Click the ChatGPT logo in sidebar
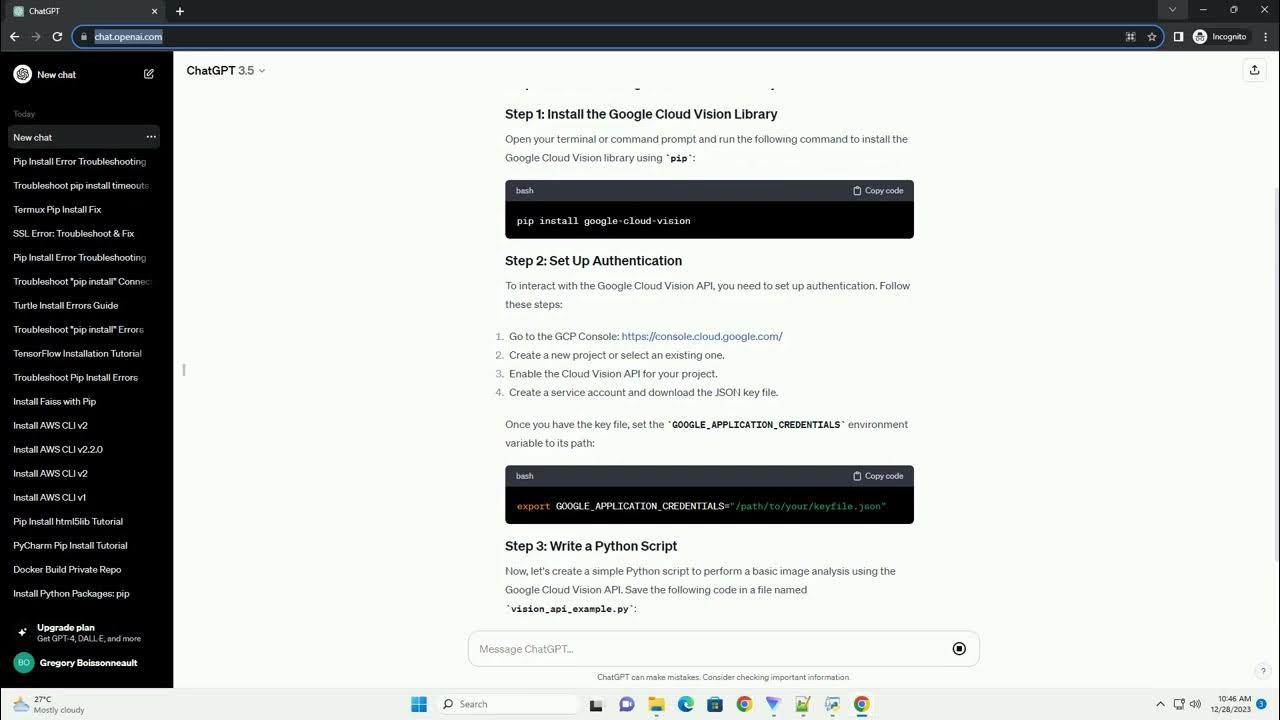This screenshot has width=1280, height=720. coord(22,74)
